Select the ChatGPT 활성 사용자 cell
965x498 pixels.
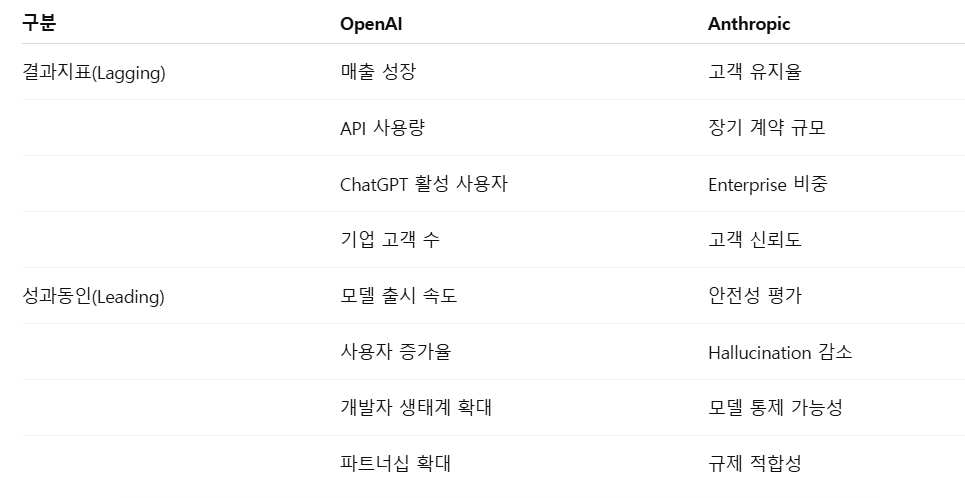point(423,184)
